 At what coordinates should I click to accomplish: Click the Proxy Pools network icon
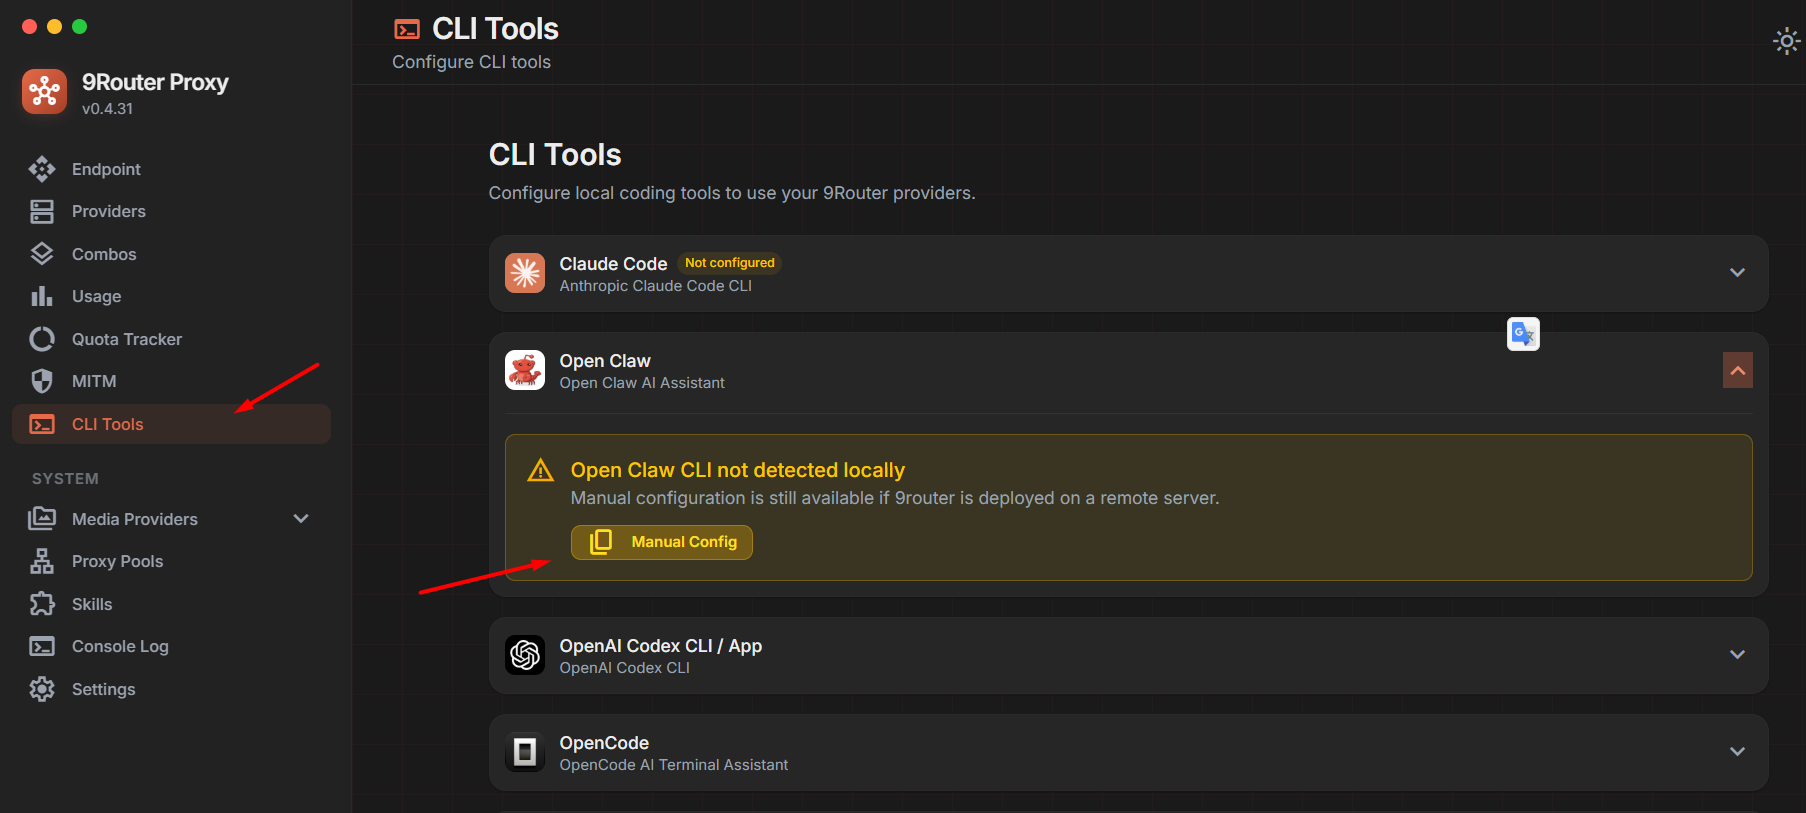(42, 561)
